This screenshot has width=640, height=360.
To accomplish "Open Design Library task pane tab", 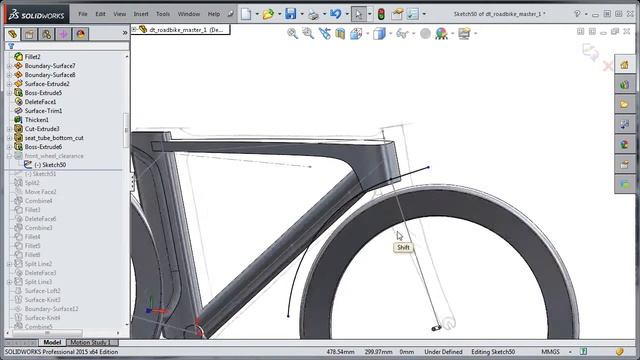I will 624,85.
